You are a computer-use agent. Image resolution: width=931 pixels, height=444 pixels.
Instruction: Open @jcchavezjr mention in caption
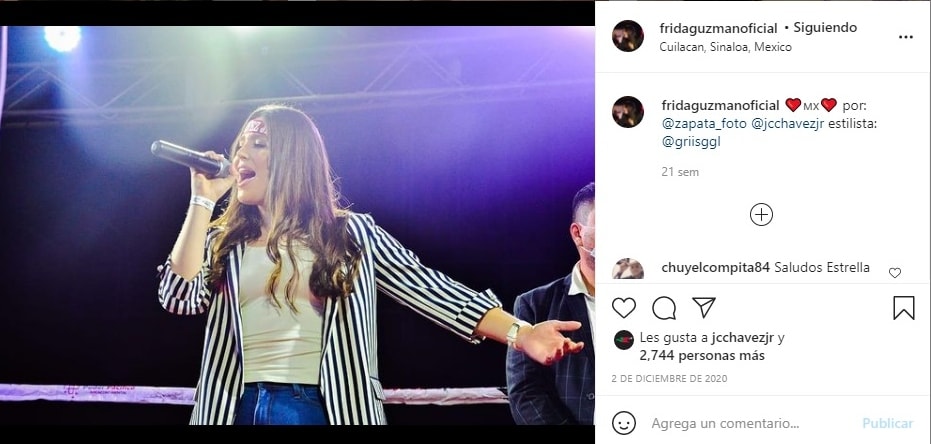[x=787, y=123]
